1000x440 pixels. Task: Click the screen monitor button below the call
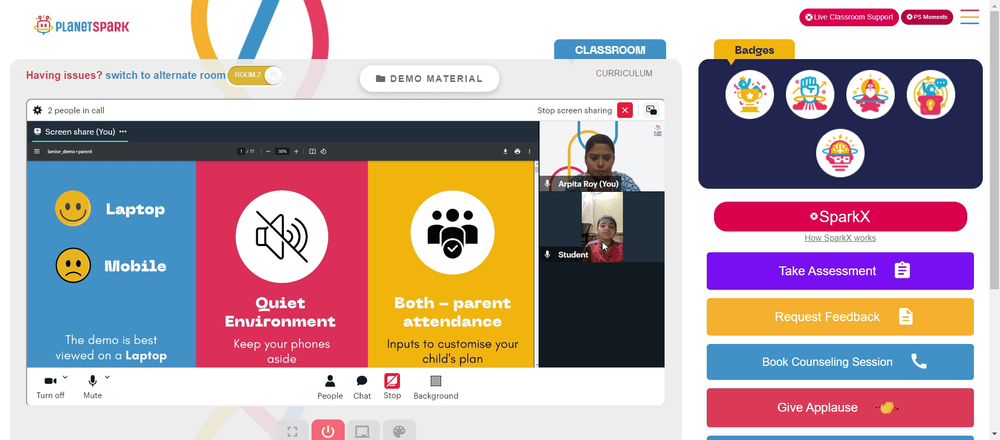[364, 431]
